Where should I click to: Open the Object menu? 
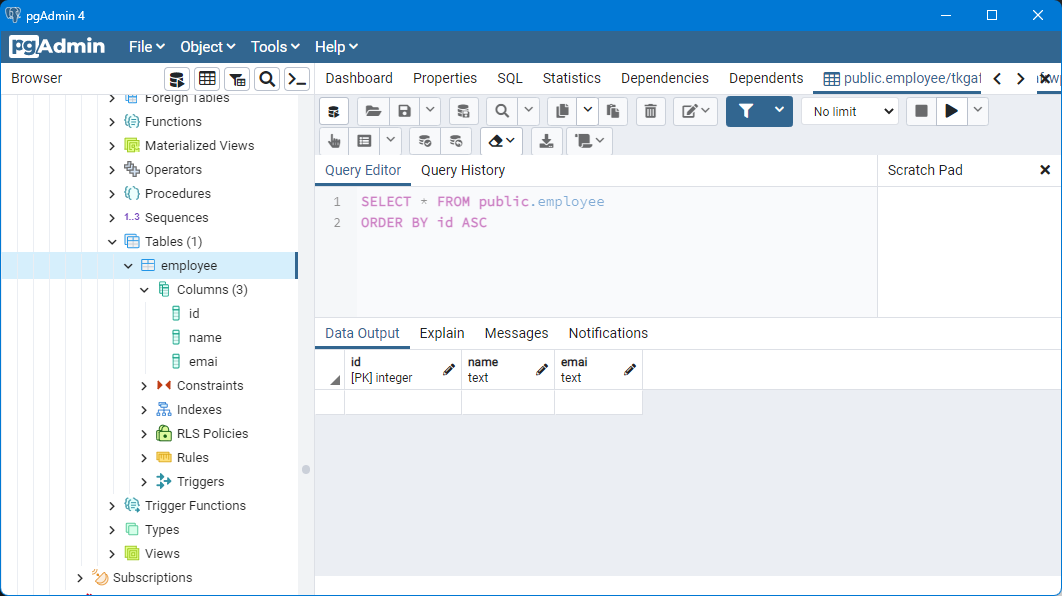207,47
